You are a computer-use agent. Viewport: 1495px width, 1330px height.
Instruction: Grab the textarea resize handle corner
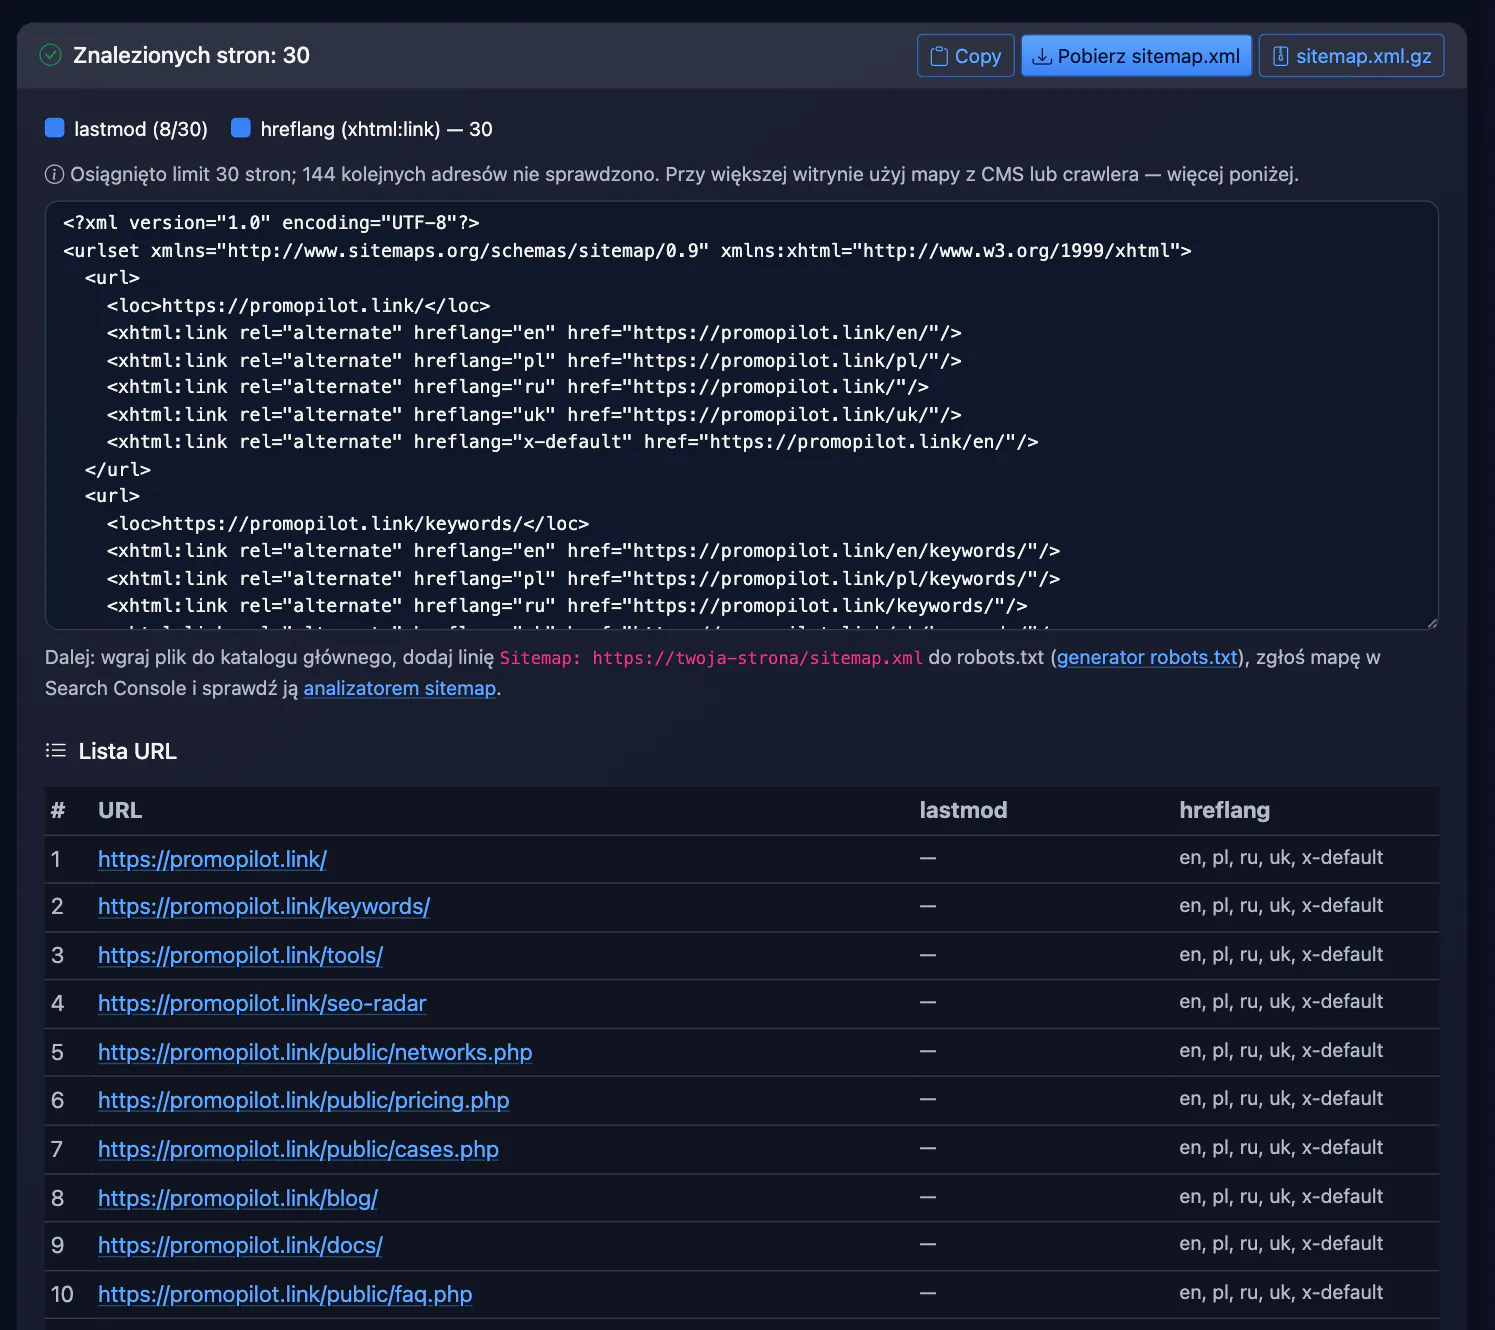pos(1432,623)
